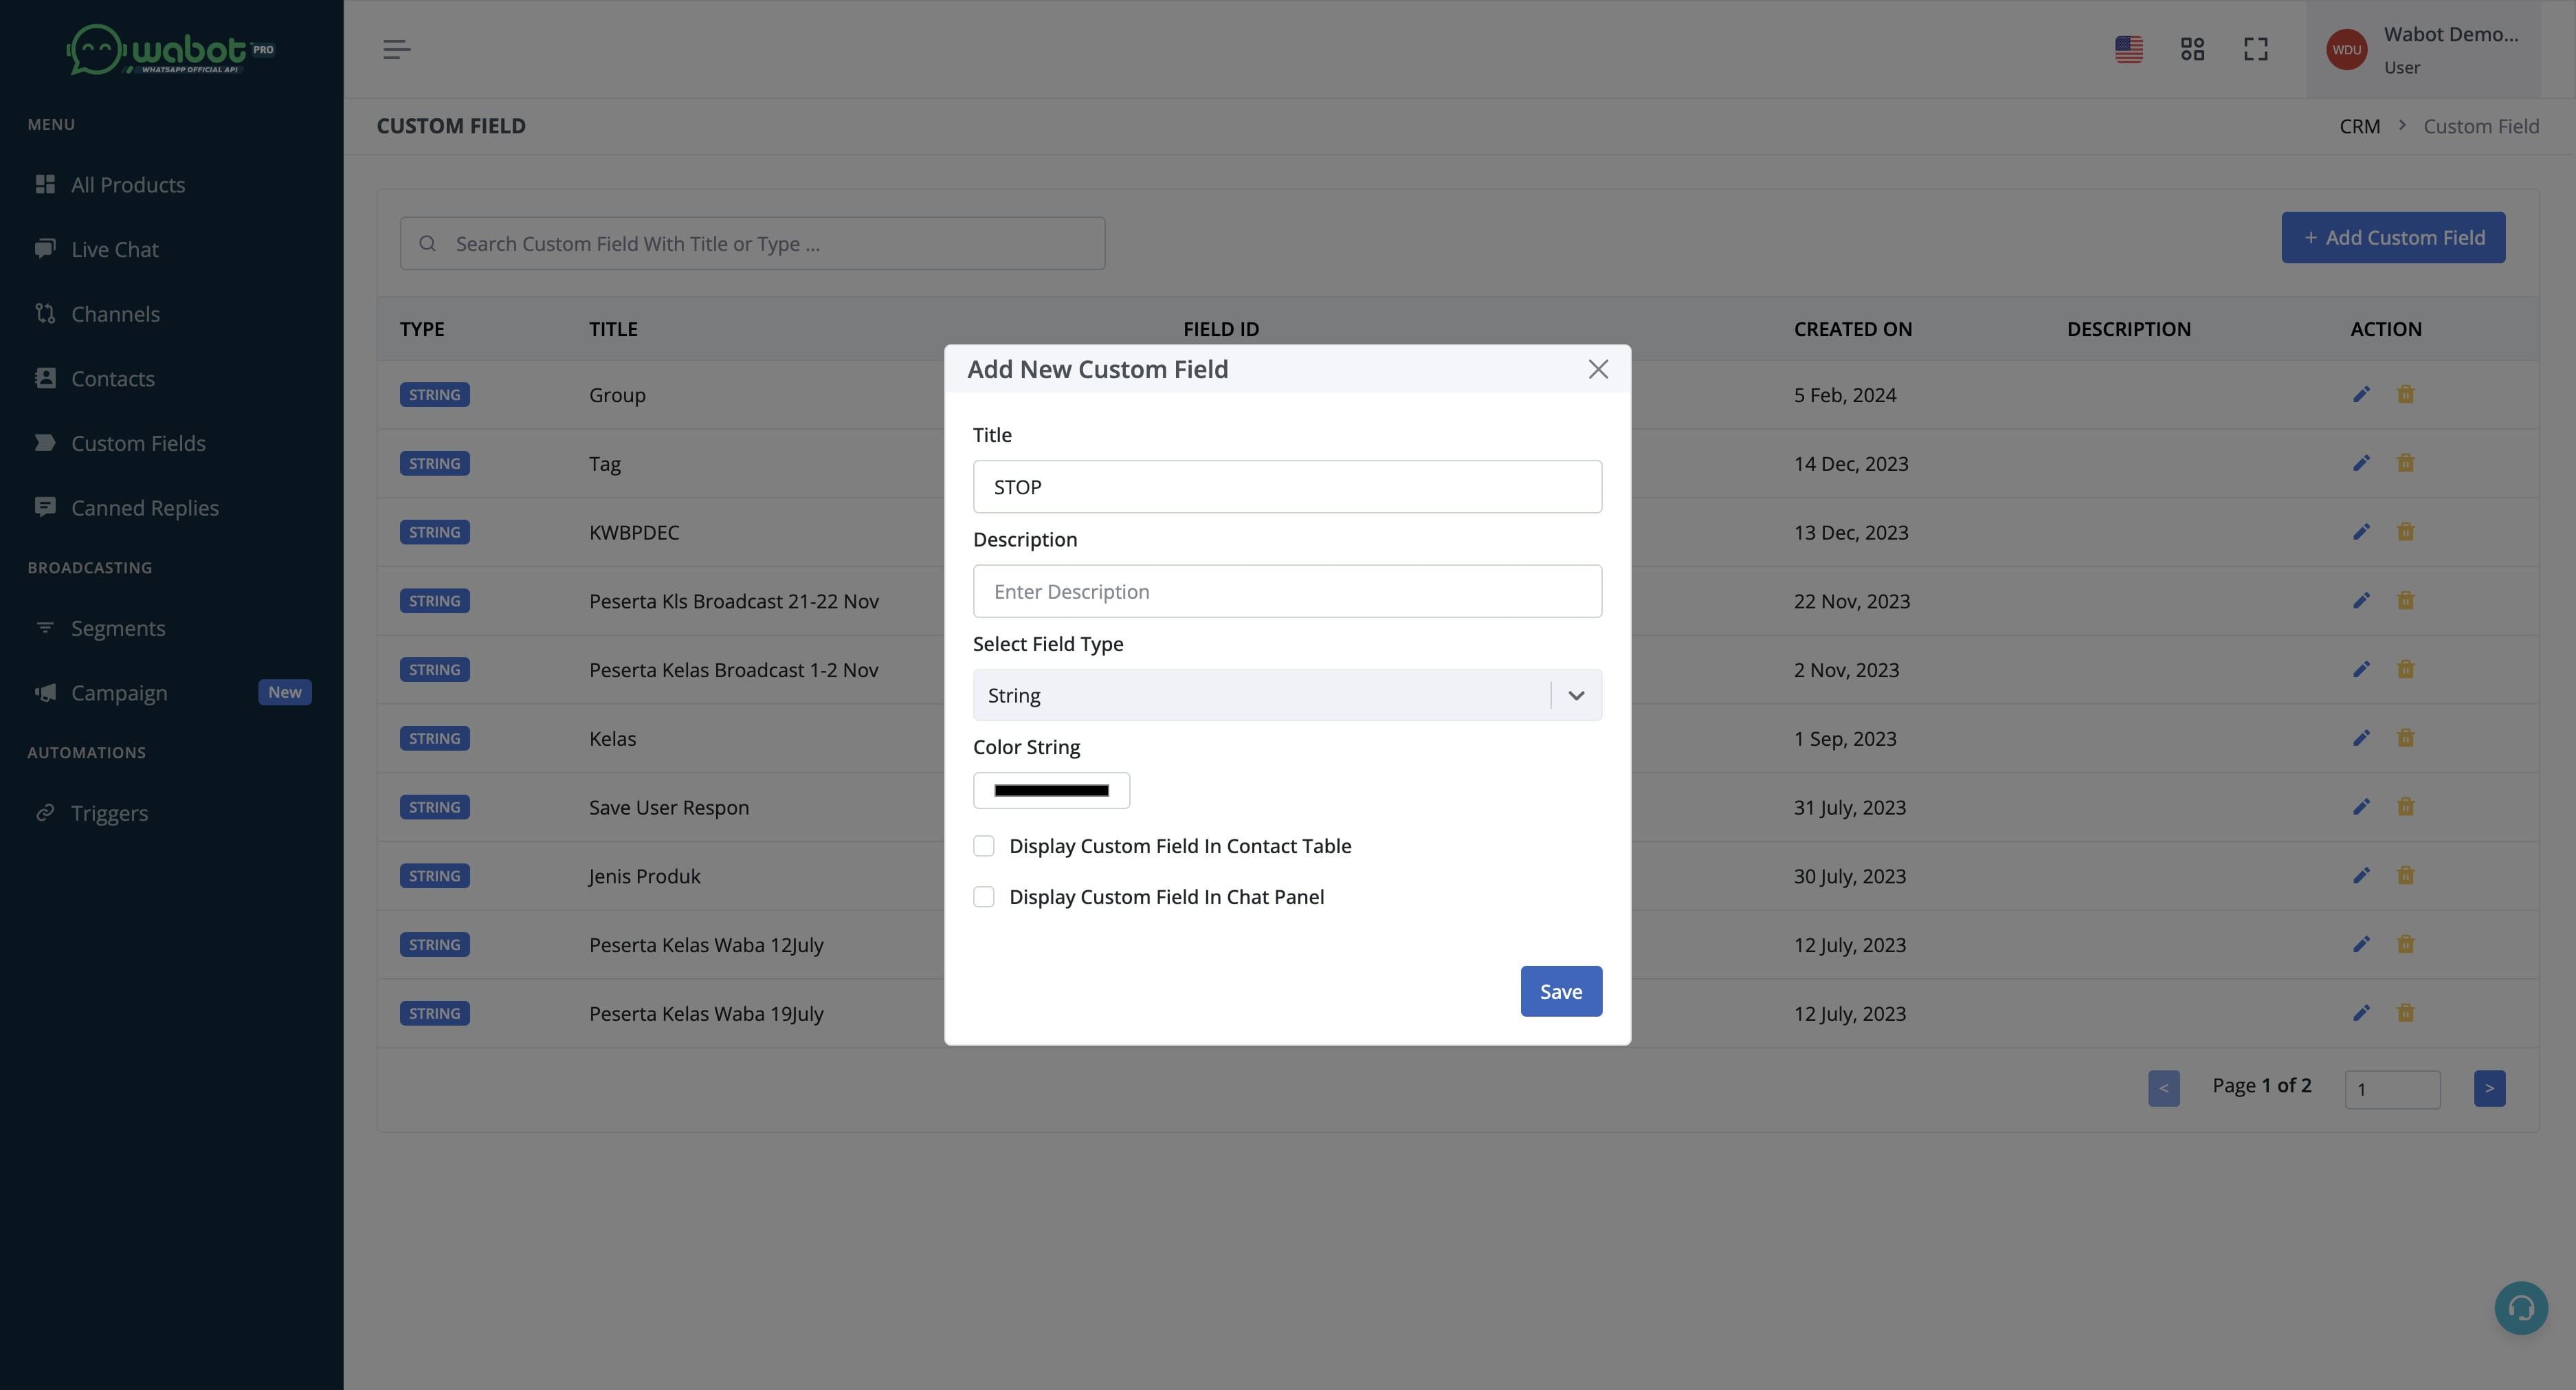Click the 31 July, 2023 row delete icon
2576x1390 pixels.
pyautogui.click(x=2405, y=807)
